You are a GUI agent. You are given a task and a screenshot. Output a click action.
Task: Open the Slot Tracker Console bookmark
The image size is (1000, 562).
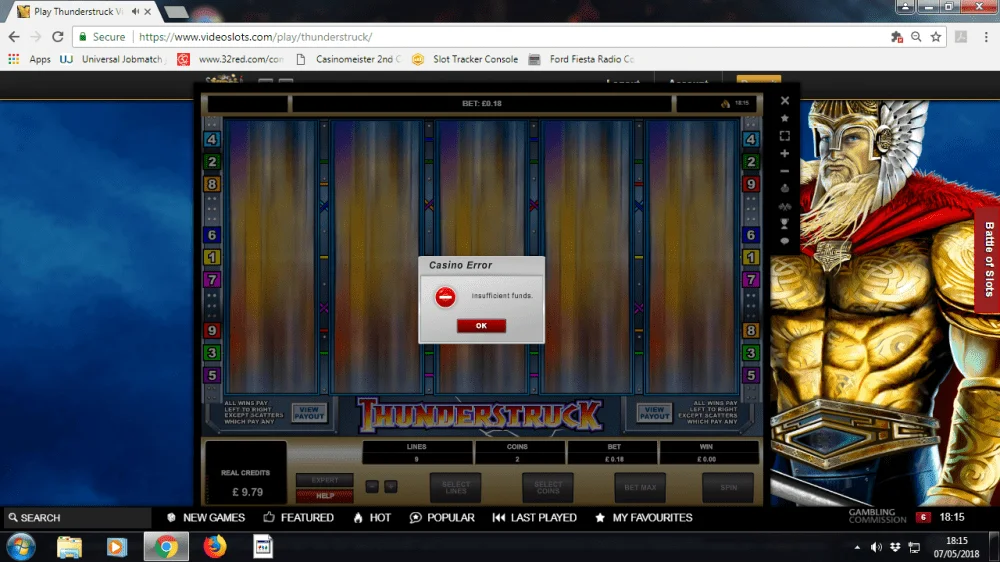pyautogui.click(x=465, y=59)
